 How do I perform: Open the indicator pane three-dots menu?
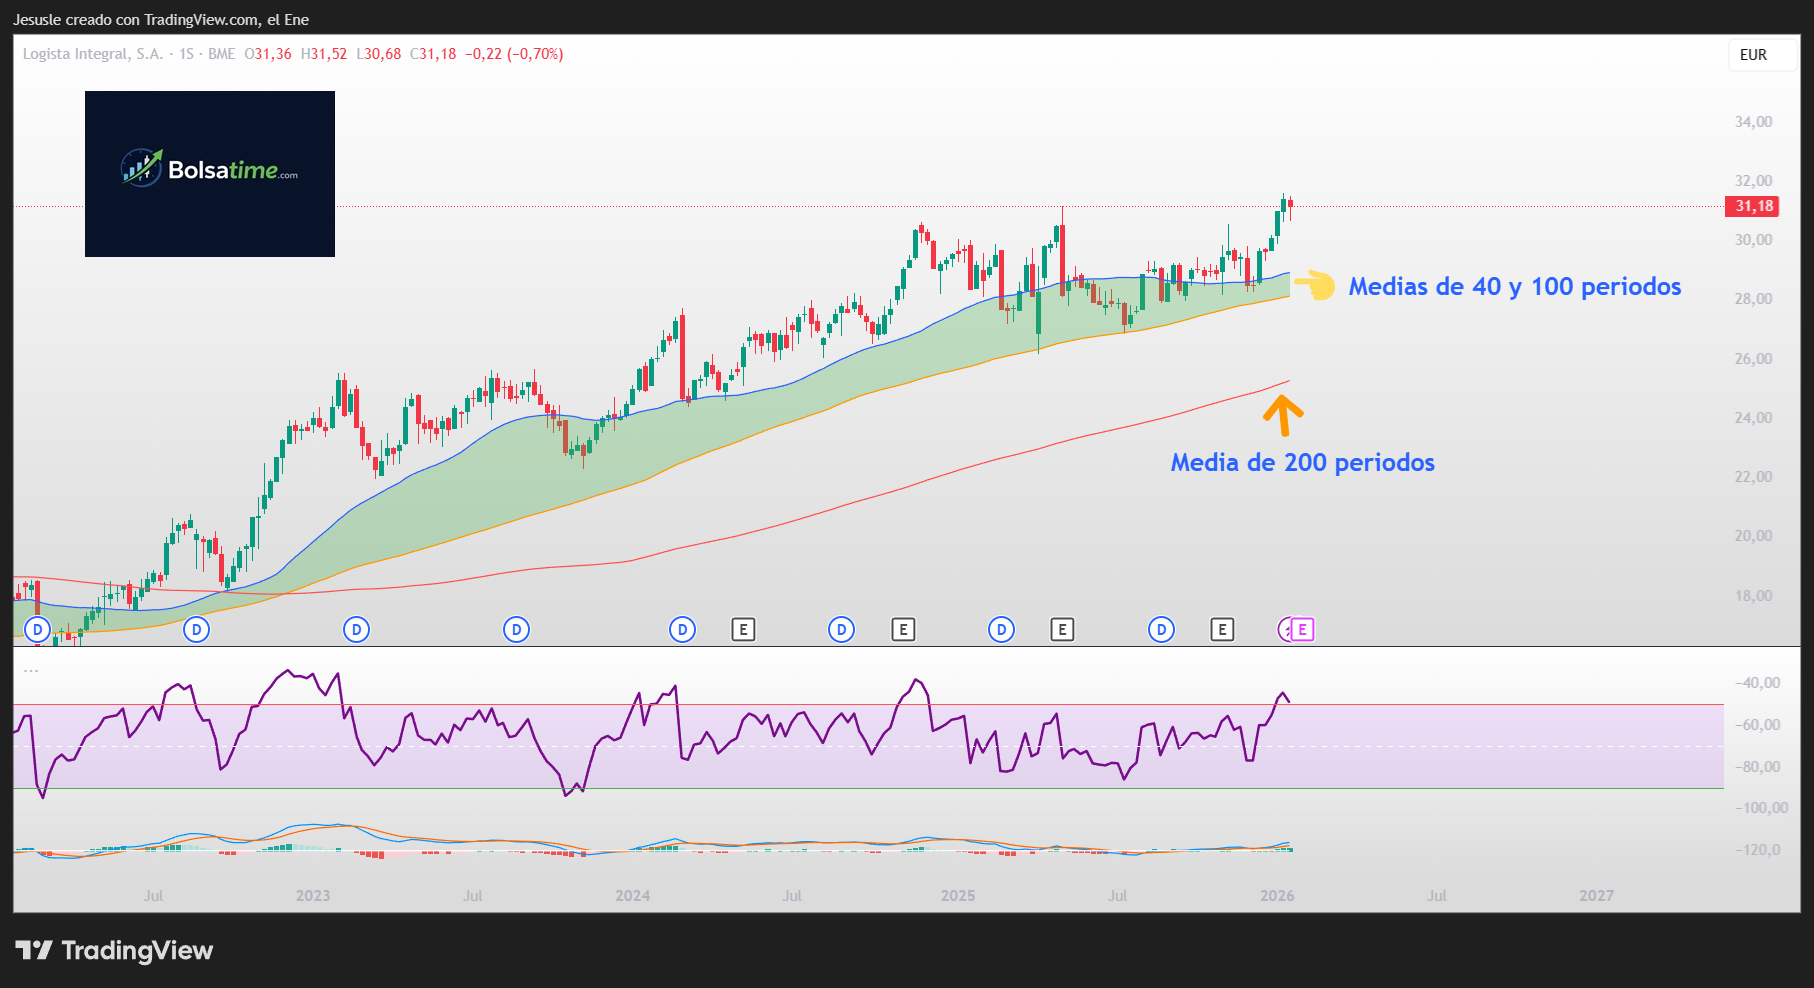[x=31, y=670]
